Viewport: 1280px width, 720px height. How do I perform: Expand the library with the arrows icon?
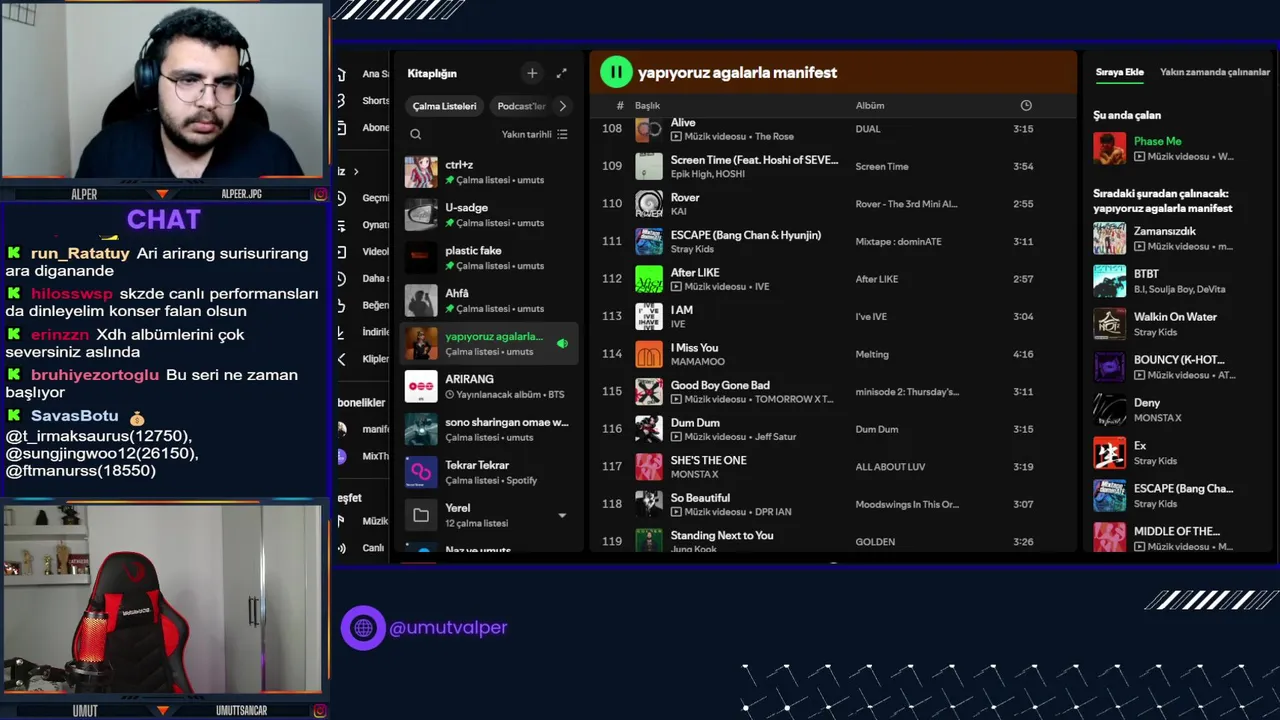(x=561, y=73)
